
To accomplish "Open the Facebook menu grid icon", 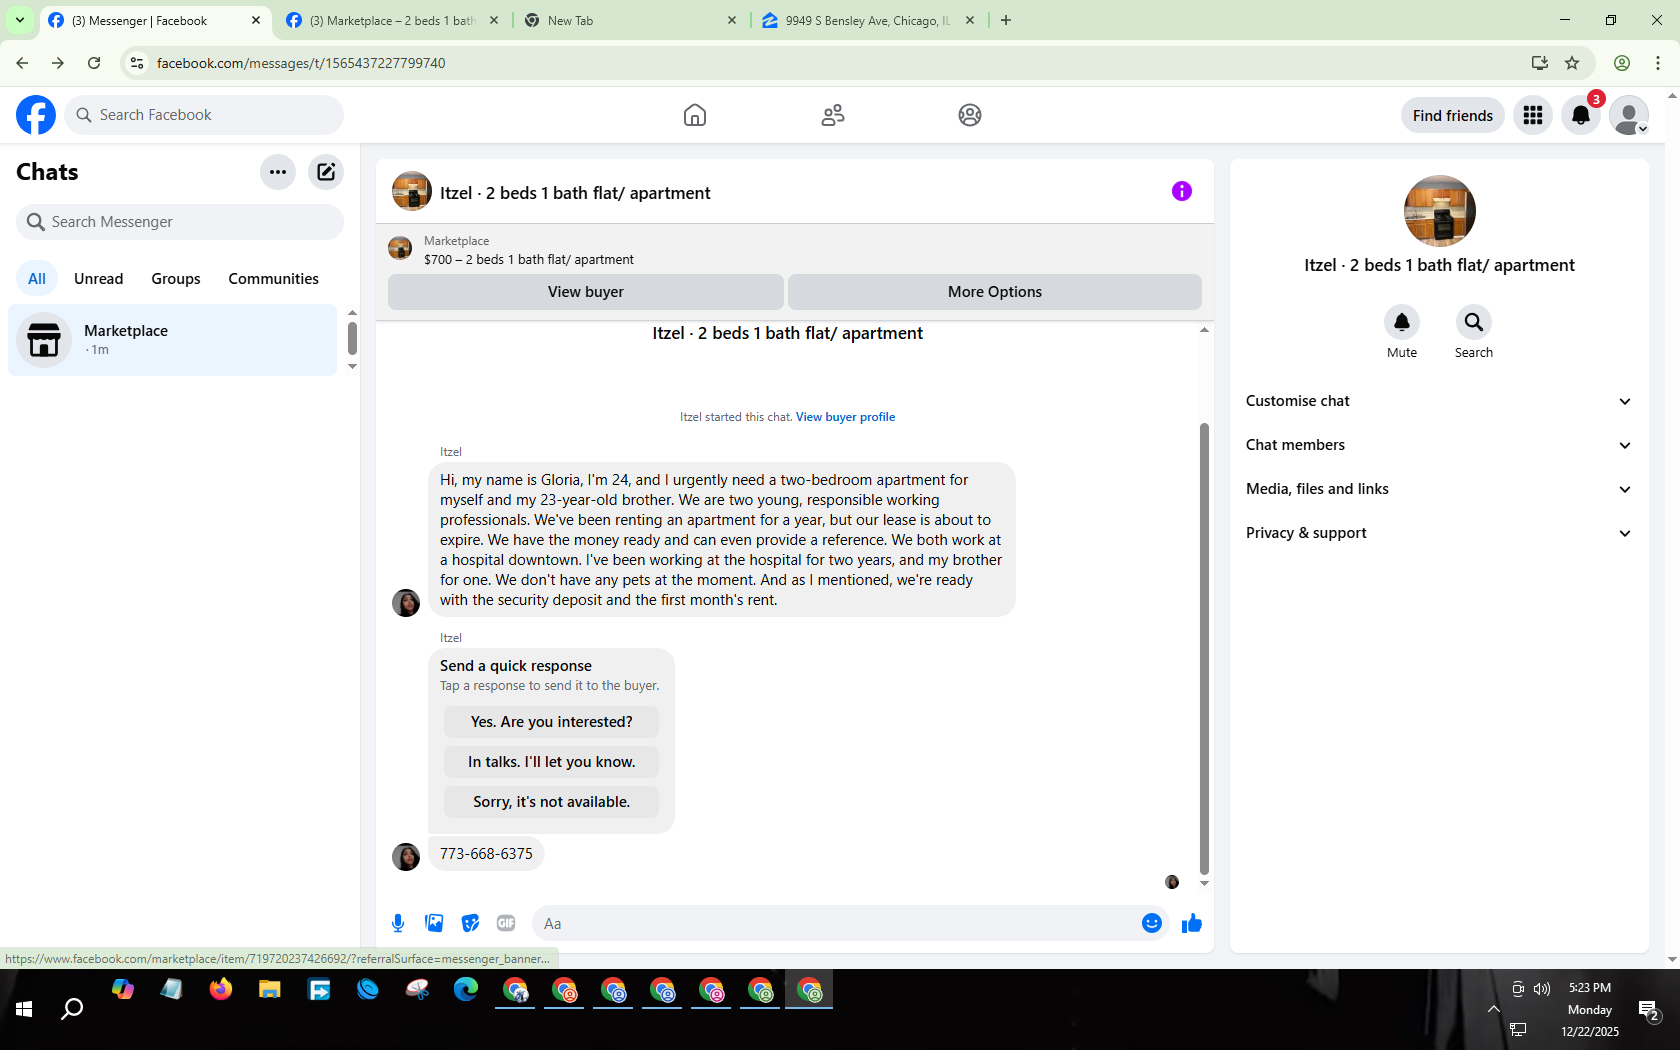I will pos(1533,115).
